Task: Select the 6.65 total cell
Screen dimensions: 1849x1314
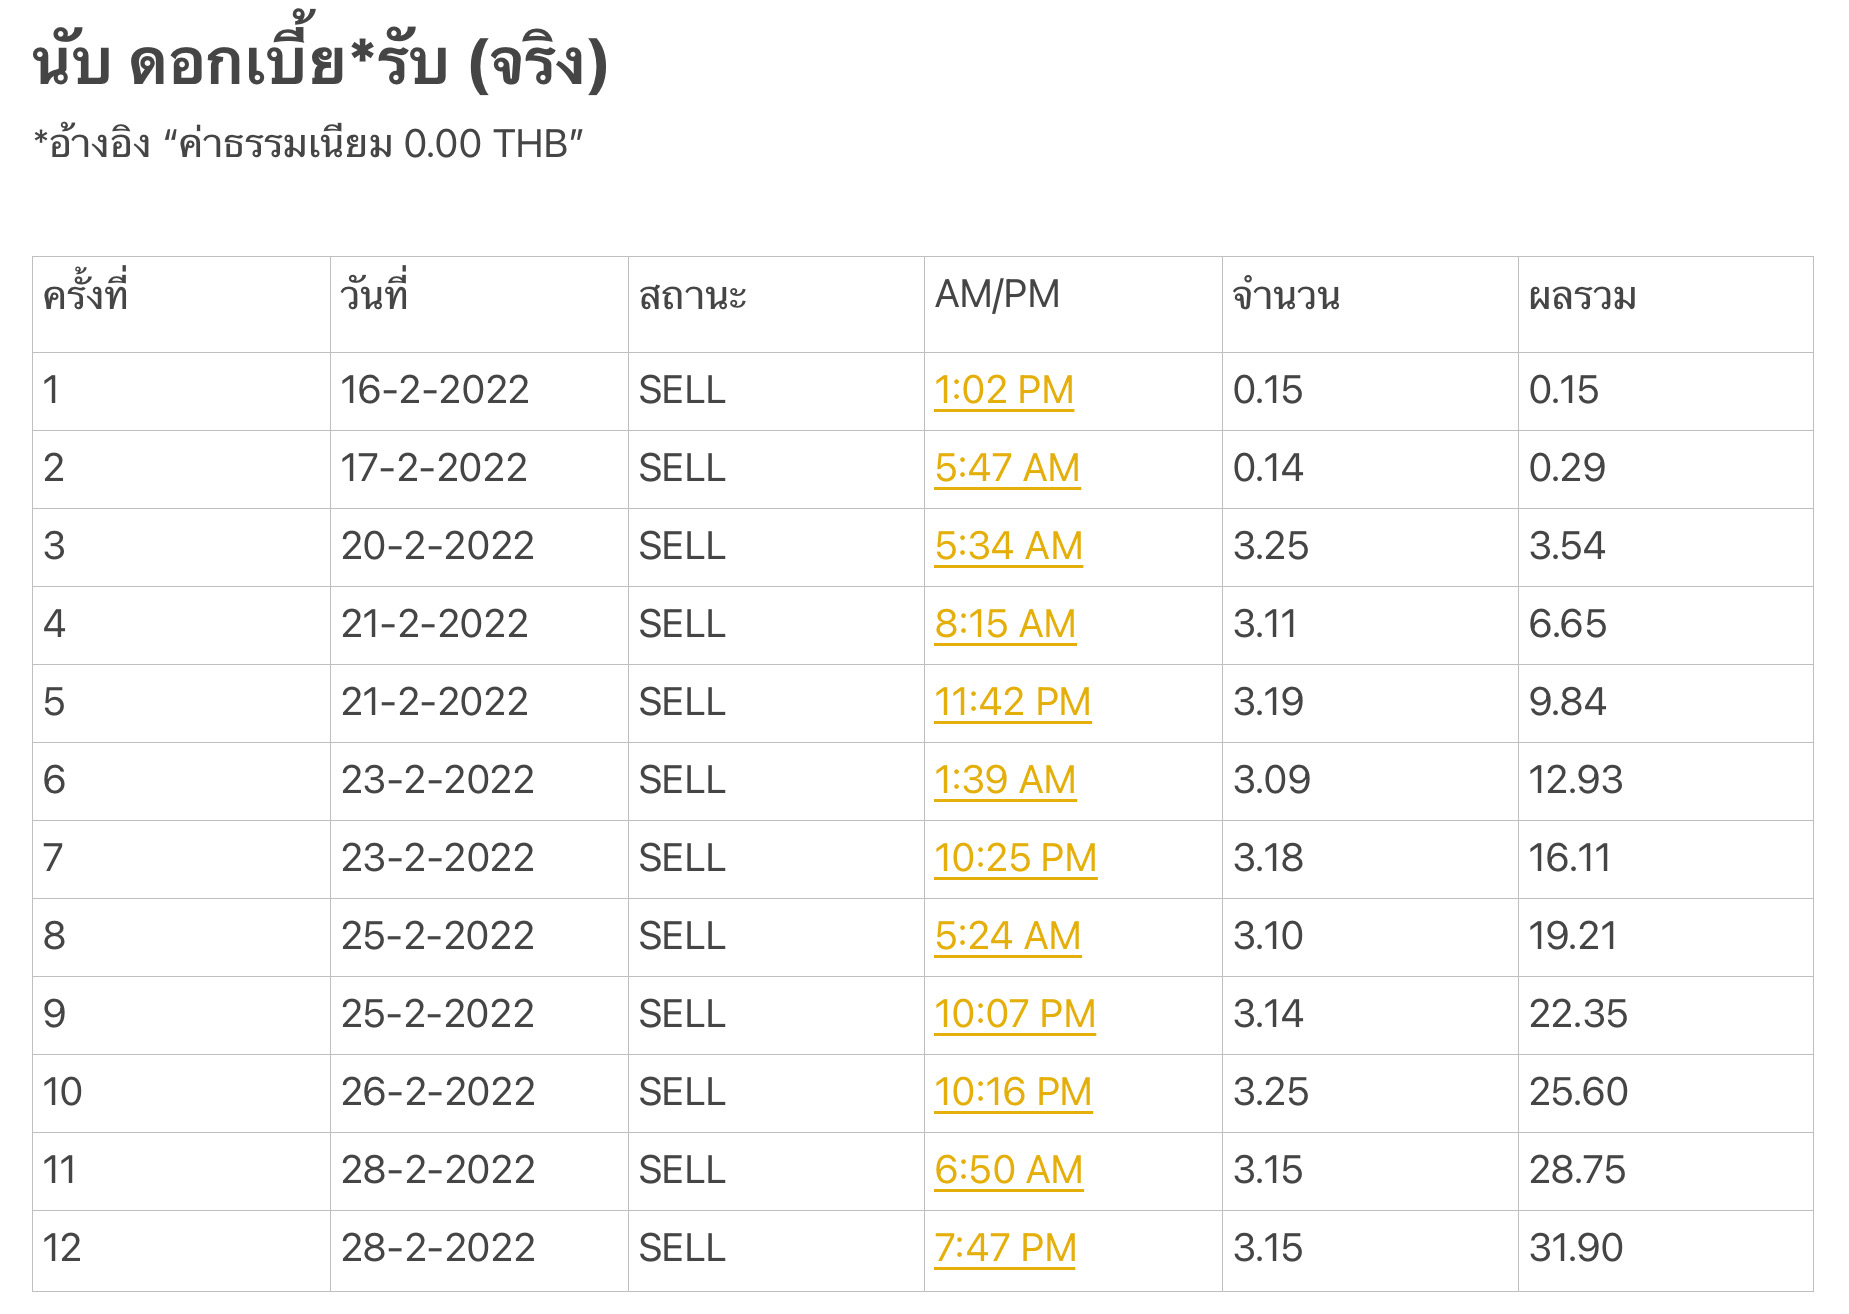Action: (x=1665, y=625)
